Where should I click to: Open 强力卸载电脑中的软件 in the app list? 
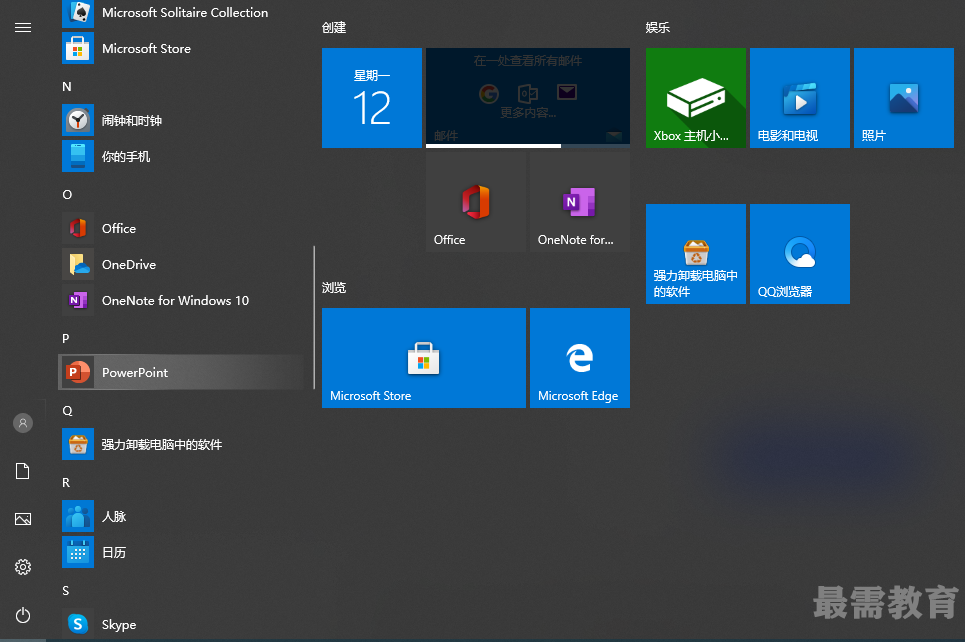tap(182, 444)
